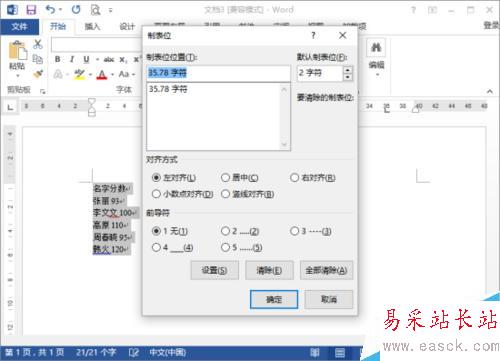Click the proofing book icon in status bar
Screen dimensions: 500x361
[x=134, y=352]
